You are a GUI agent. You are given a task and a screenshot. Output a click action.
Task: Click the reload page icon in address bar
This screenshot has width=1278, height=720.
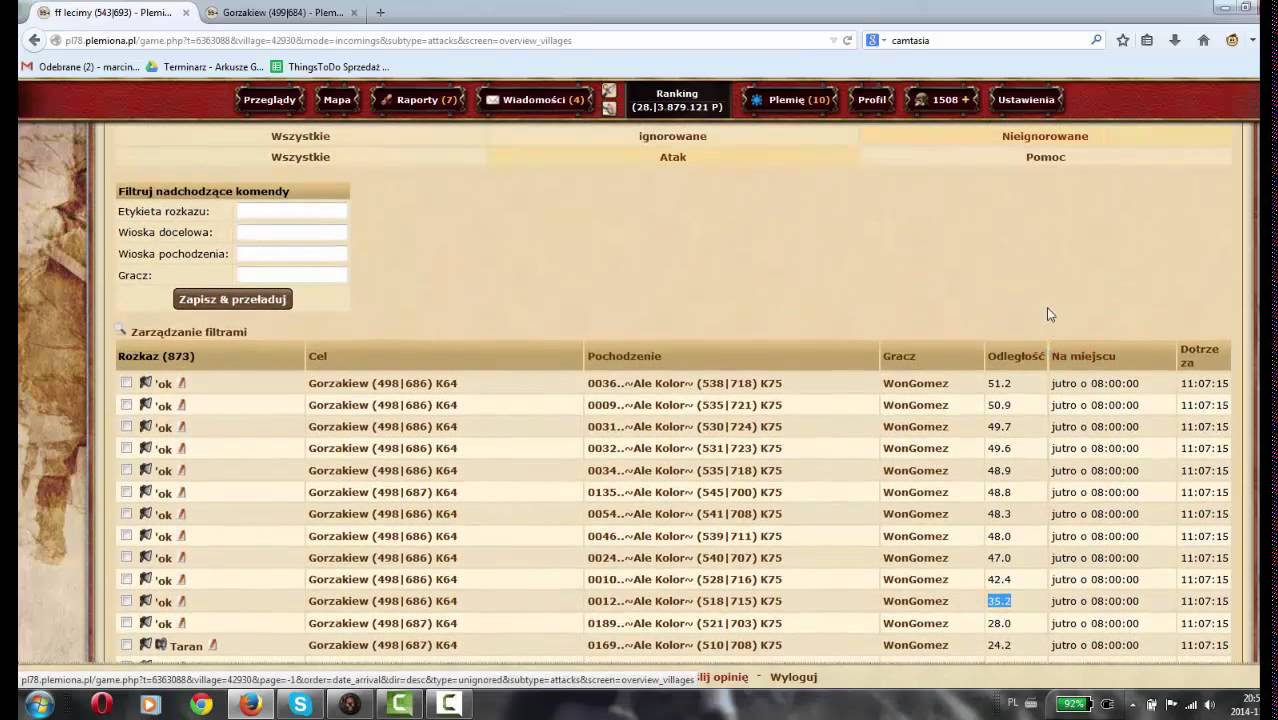(x=847, y=40)
